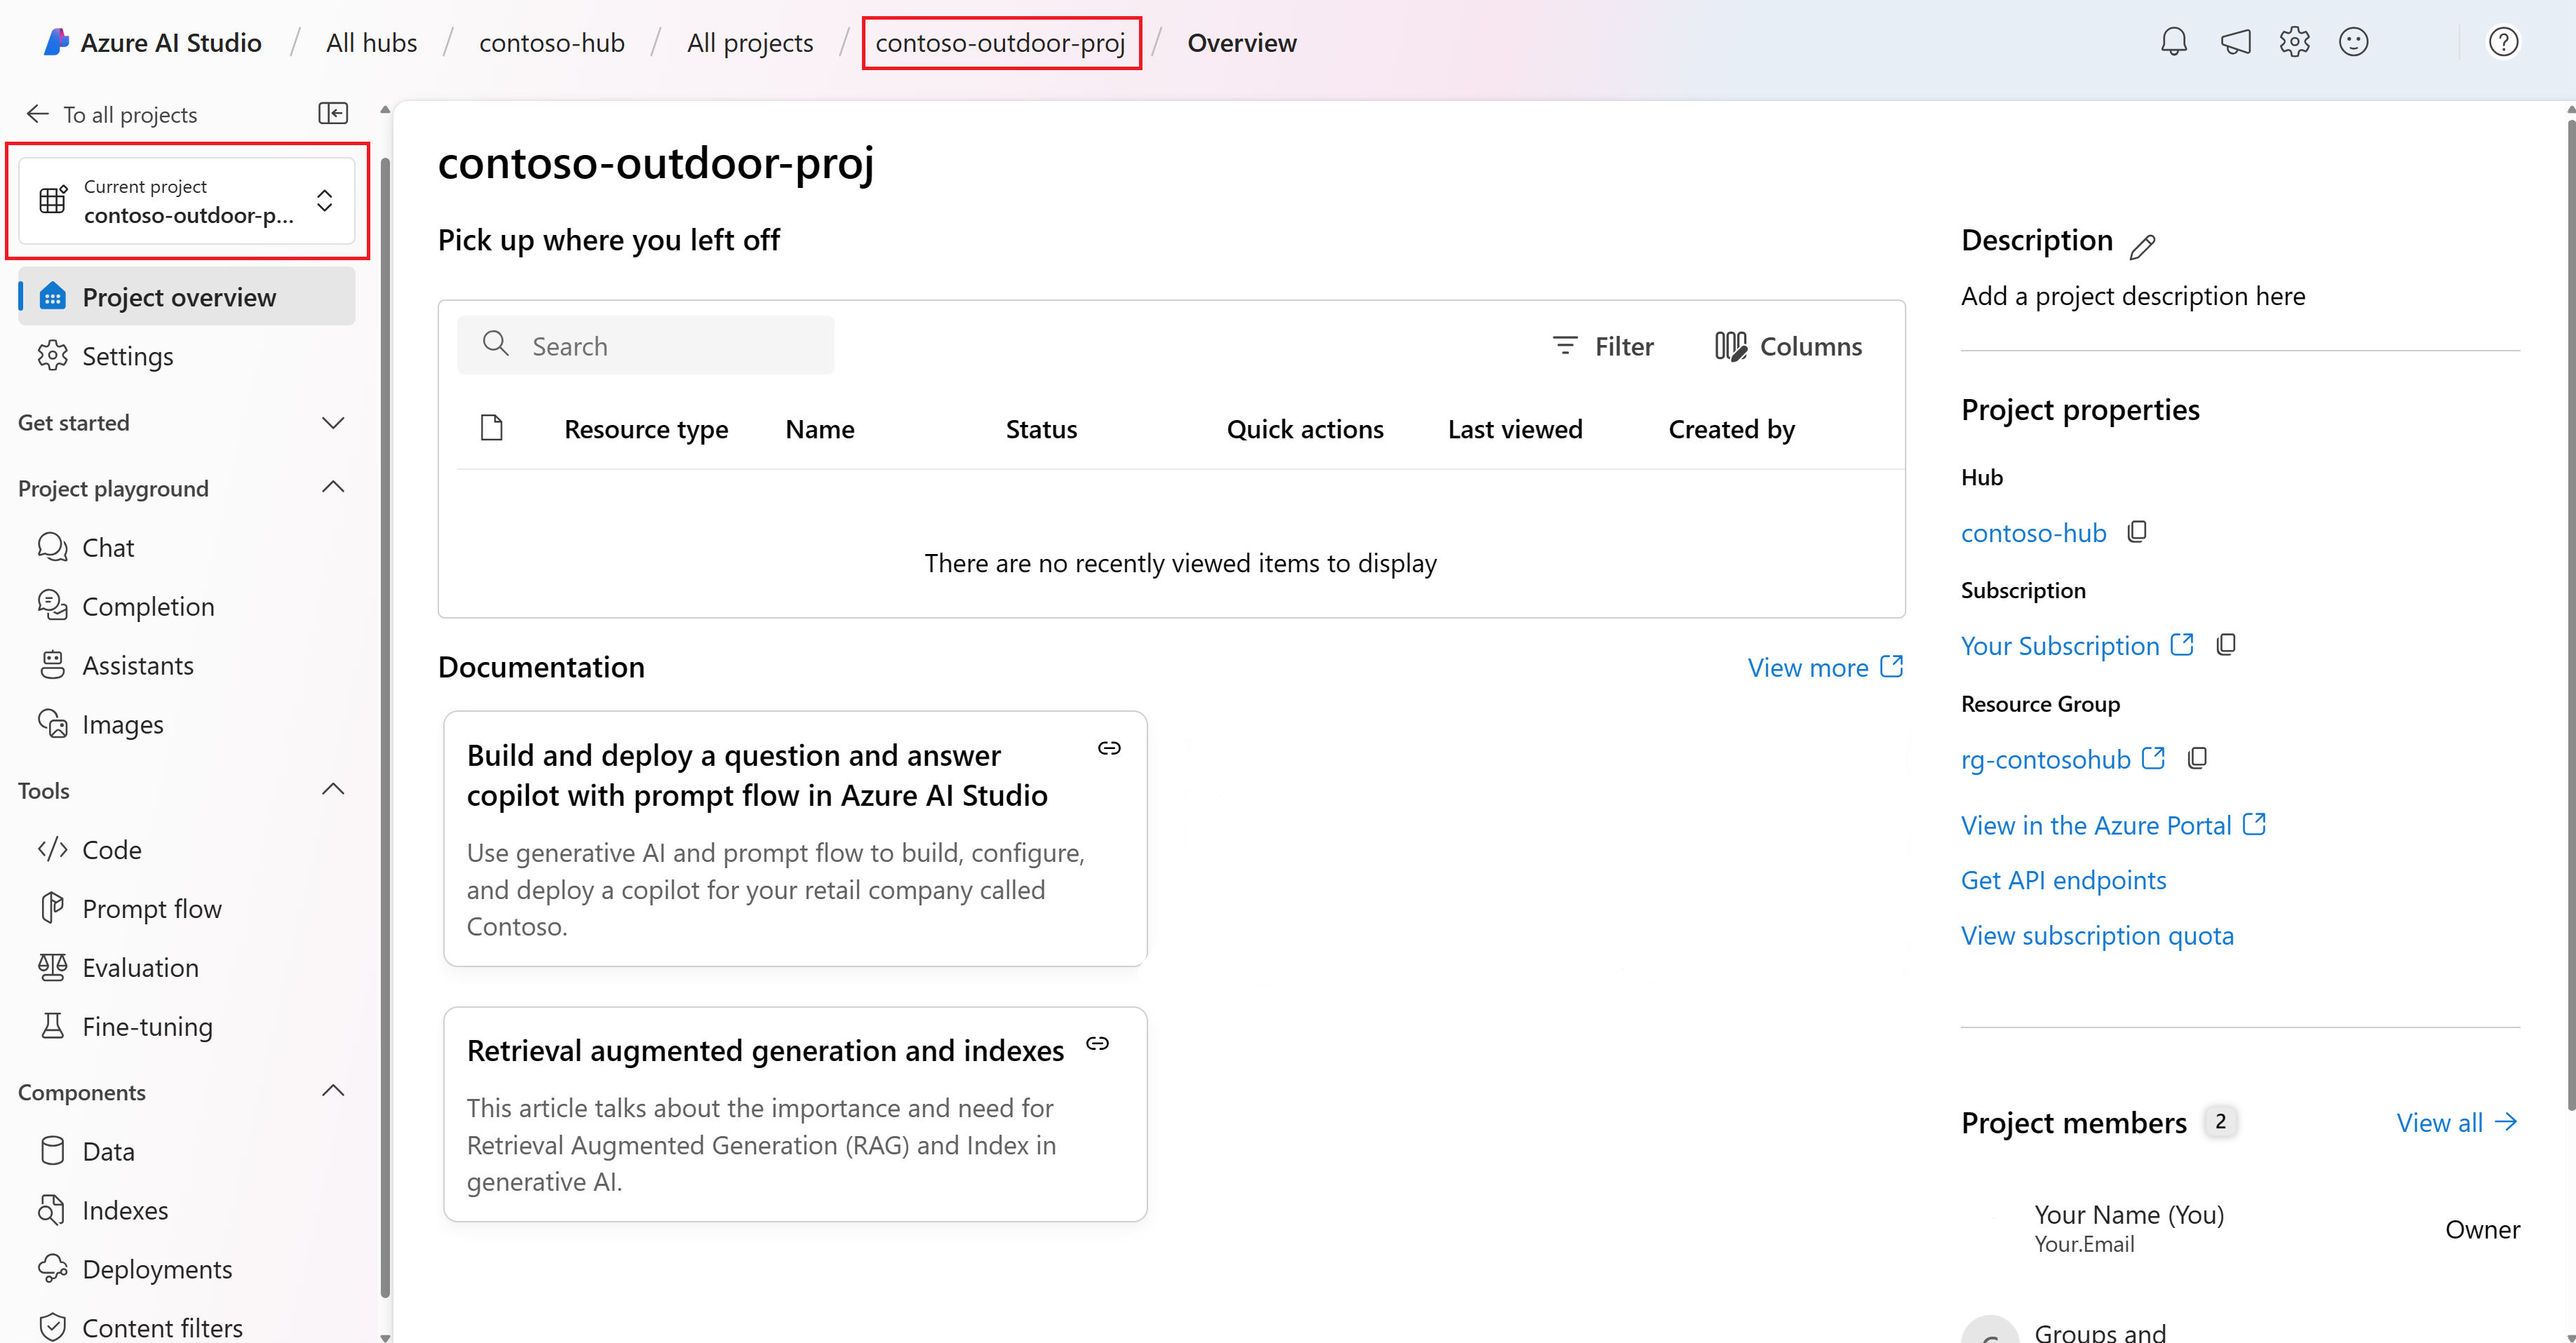Click the Azure AI Studio logo

pyautogui.click(x=56, y=42)
